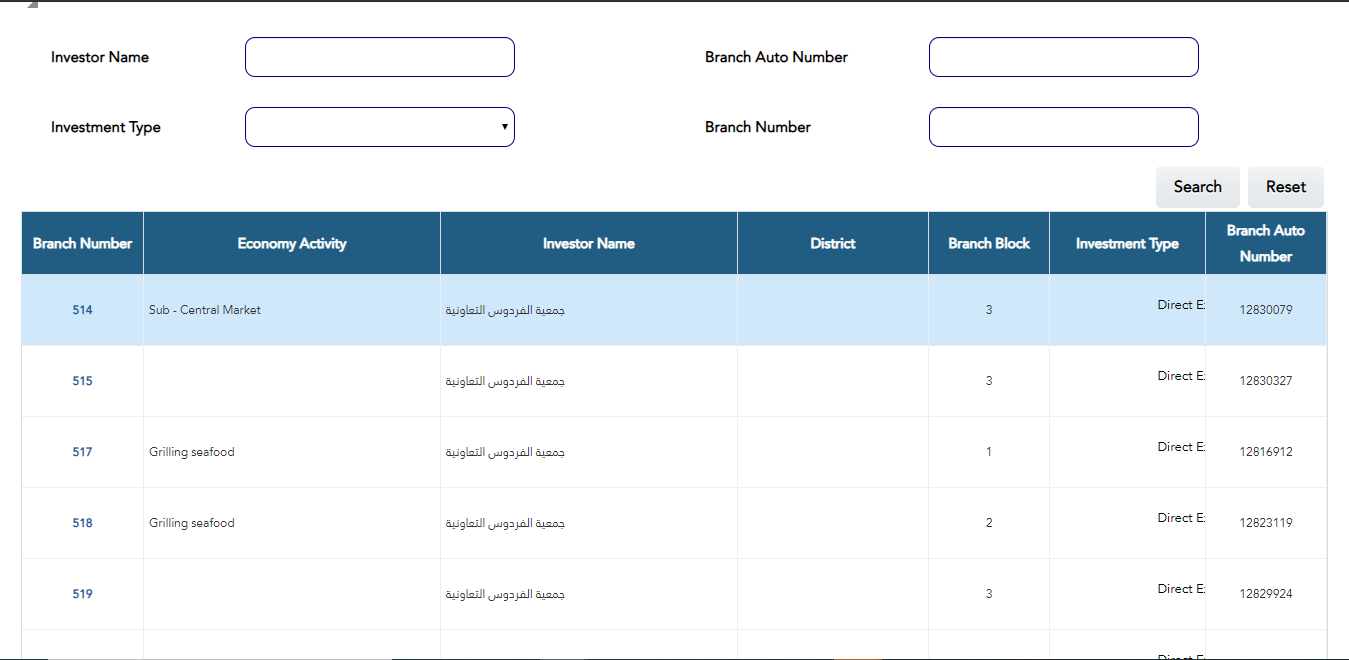The height and width of the screenshot is (660, 1349).
Task: Click the "Investor Name" form label
Action: (100, 57)
